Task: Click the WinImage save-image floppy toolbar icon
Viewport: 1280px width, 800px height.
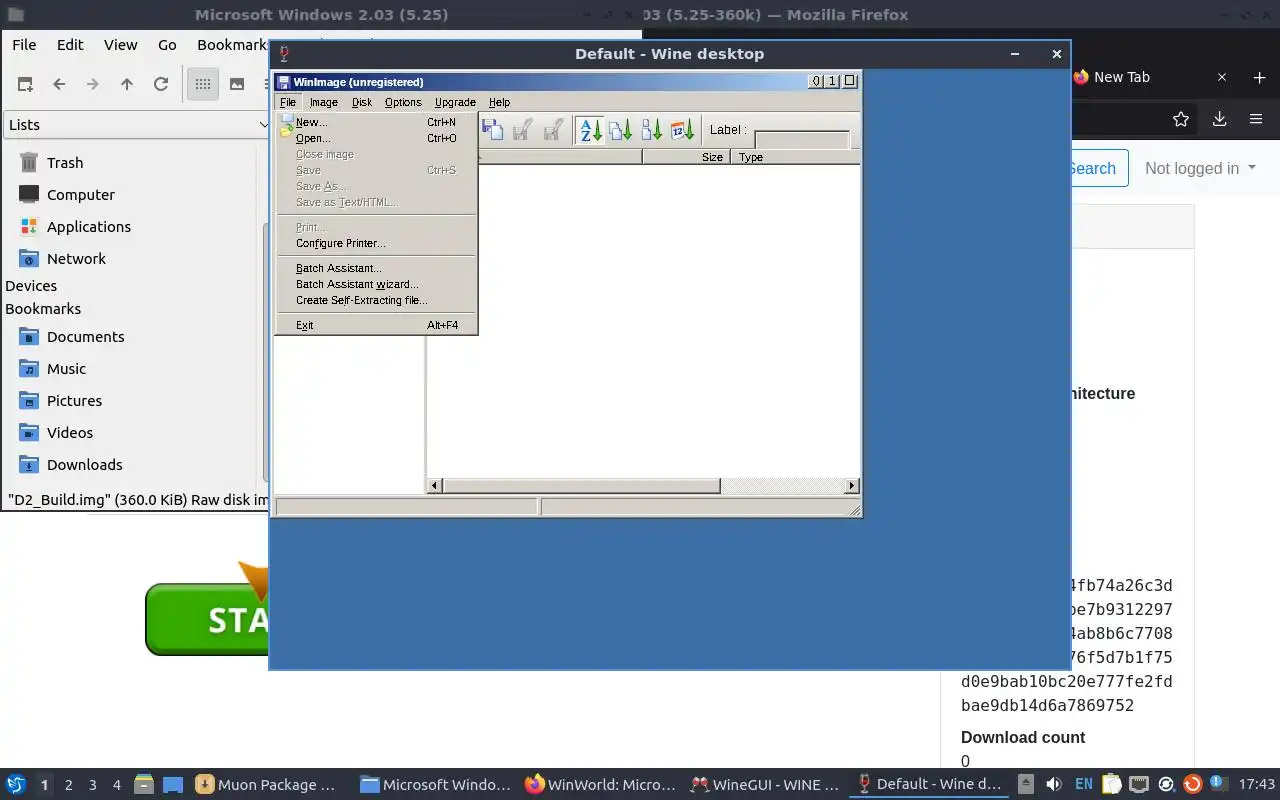Action: [492, 130]
